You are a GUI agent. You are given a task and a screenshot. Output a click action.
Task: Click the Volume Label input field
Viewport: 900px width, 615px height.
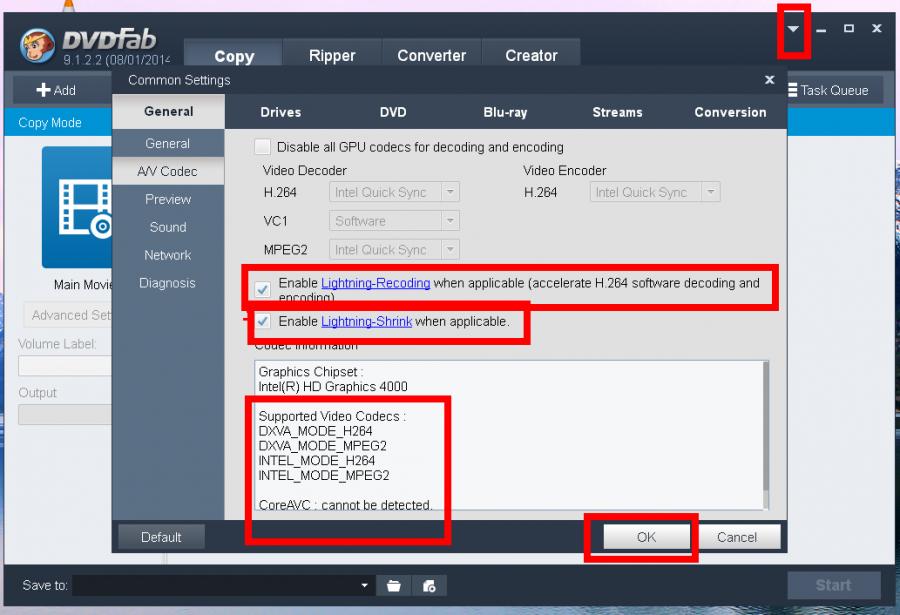point(65,365)
